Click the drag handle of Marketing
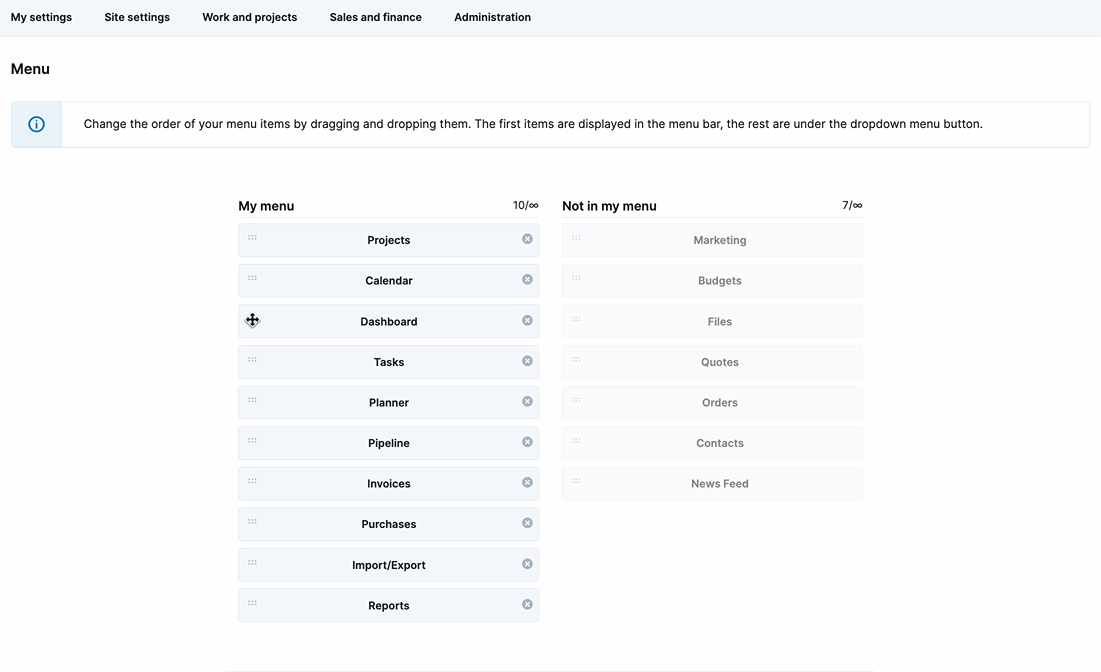This screenshot has width=1101, height=672. (x=576, y=237)
